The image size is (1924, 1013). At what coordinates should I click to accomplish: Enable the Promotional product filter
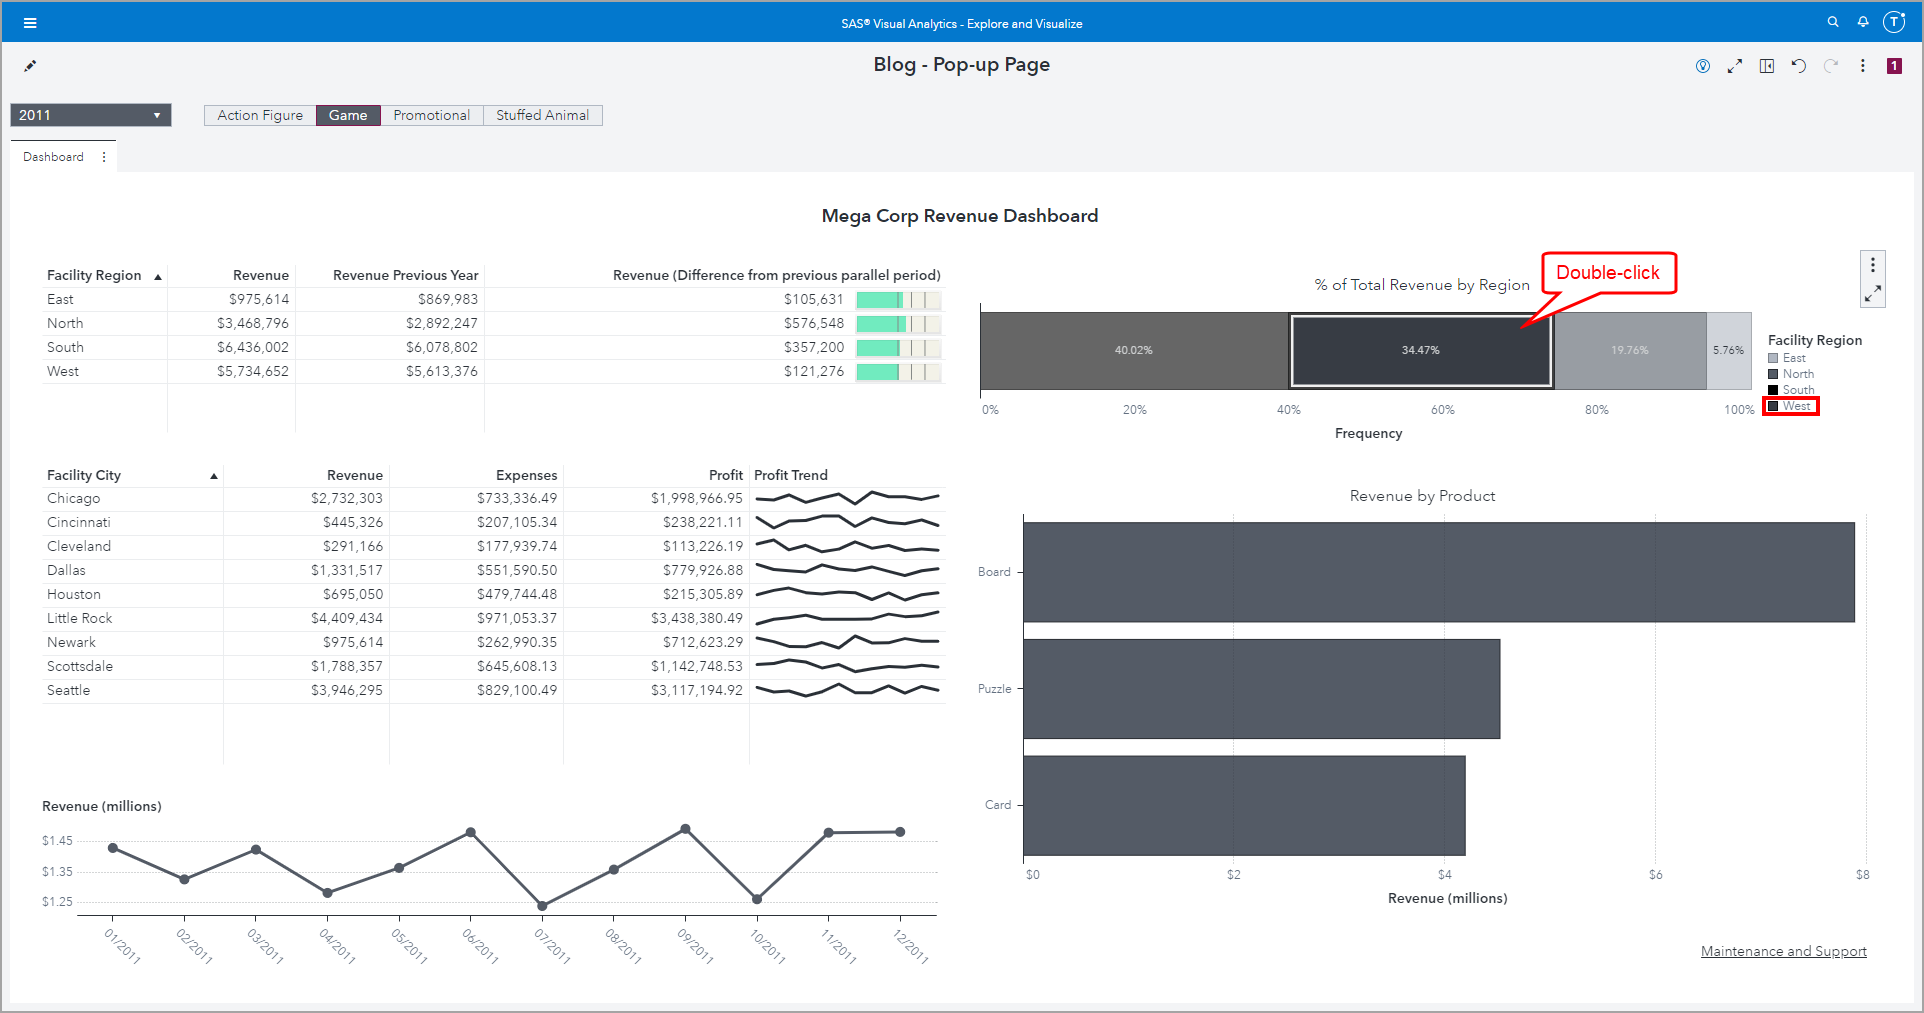[431, 115]
